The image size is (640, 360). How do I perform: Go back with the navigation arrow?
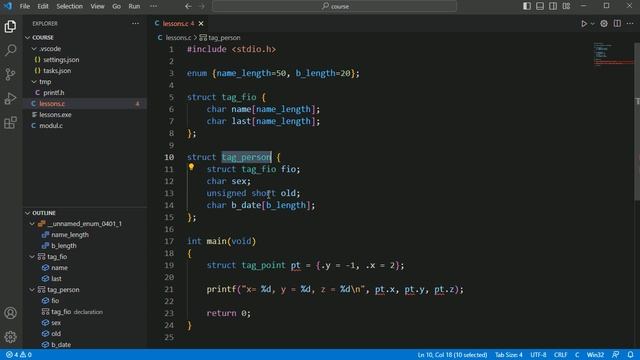click(188, 6)
